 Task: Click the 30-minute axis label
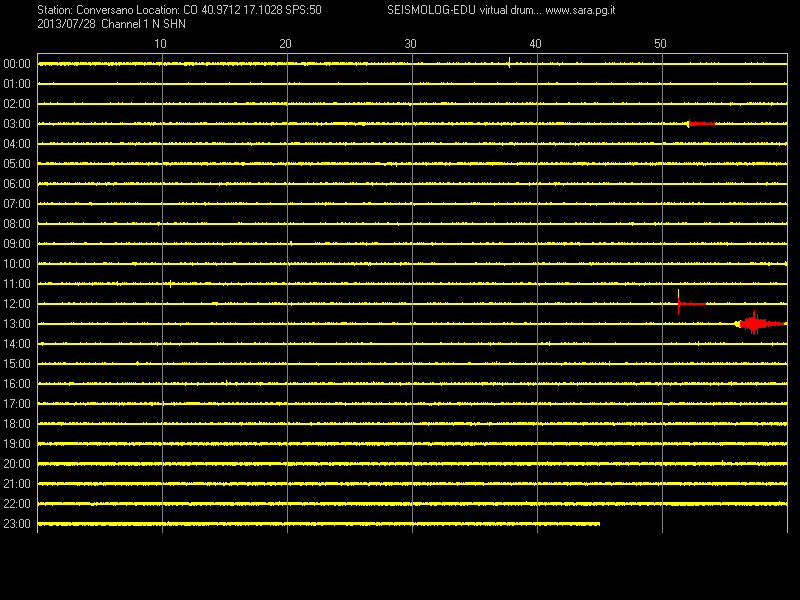[410, 44]
